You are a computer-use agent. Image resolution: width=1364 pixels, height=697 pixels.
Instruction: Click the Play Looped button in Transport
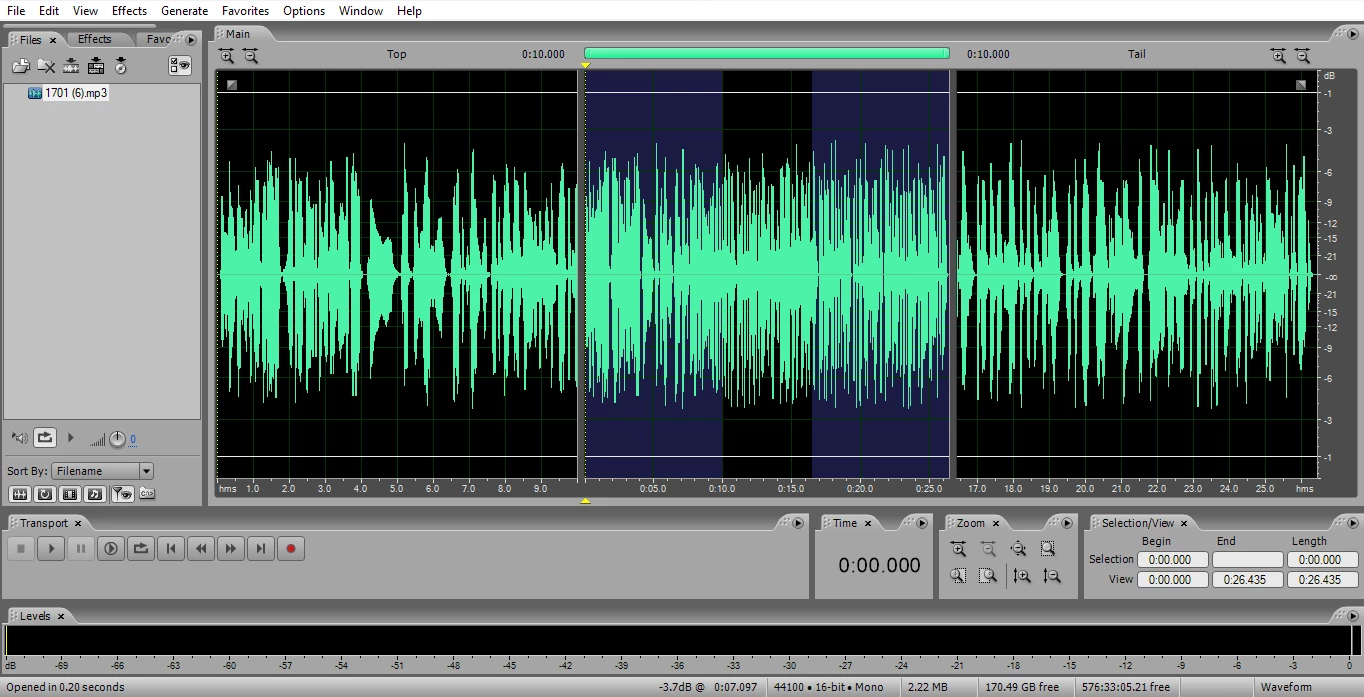pos(141,548)
